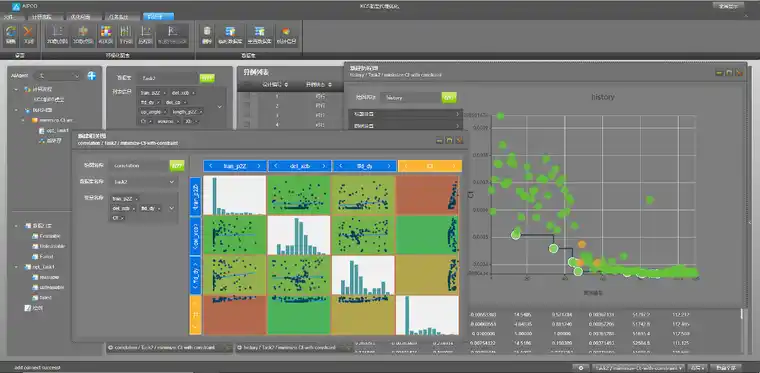The height and width of the screenshot is (373, 760).
Task: Check the second row checkbox in sample list
Action: coord(247,106)
